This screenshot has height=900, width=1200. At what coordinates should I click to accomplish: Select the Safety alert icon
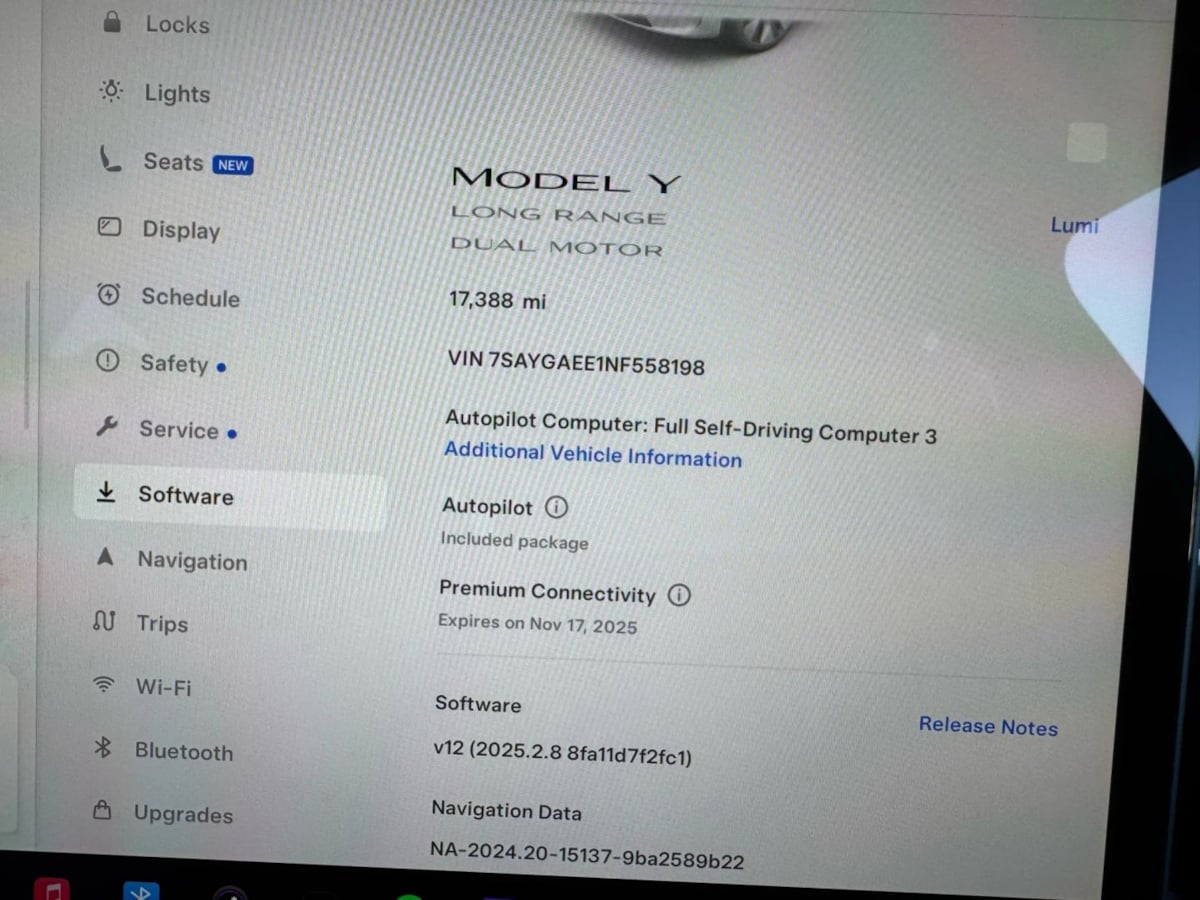tap(107, 361)
